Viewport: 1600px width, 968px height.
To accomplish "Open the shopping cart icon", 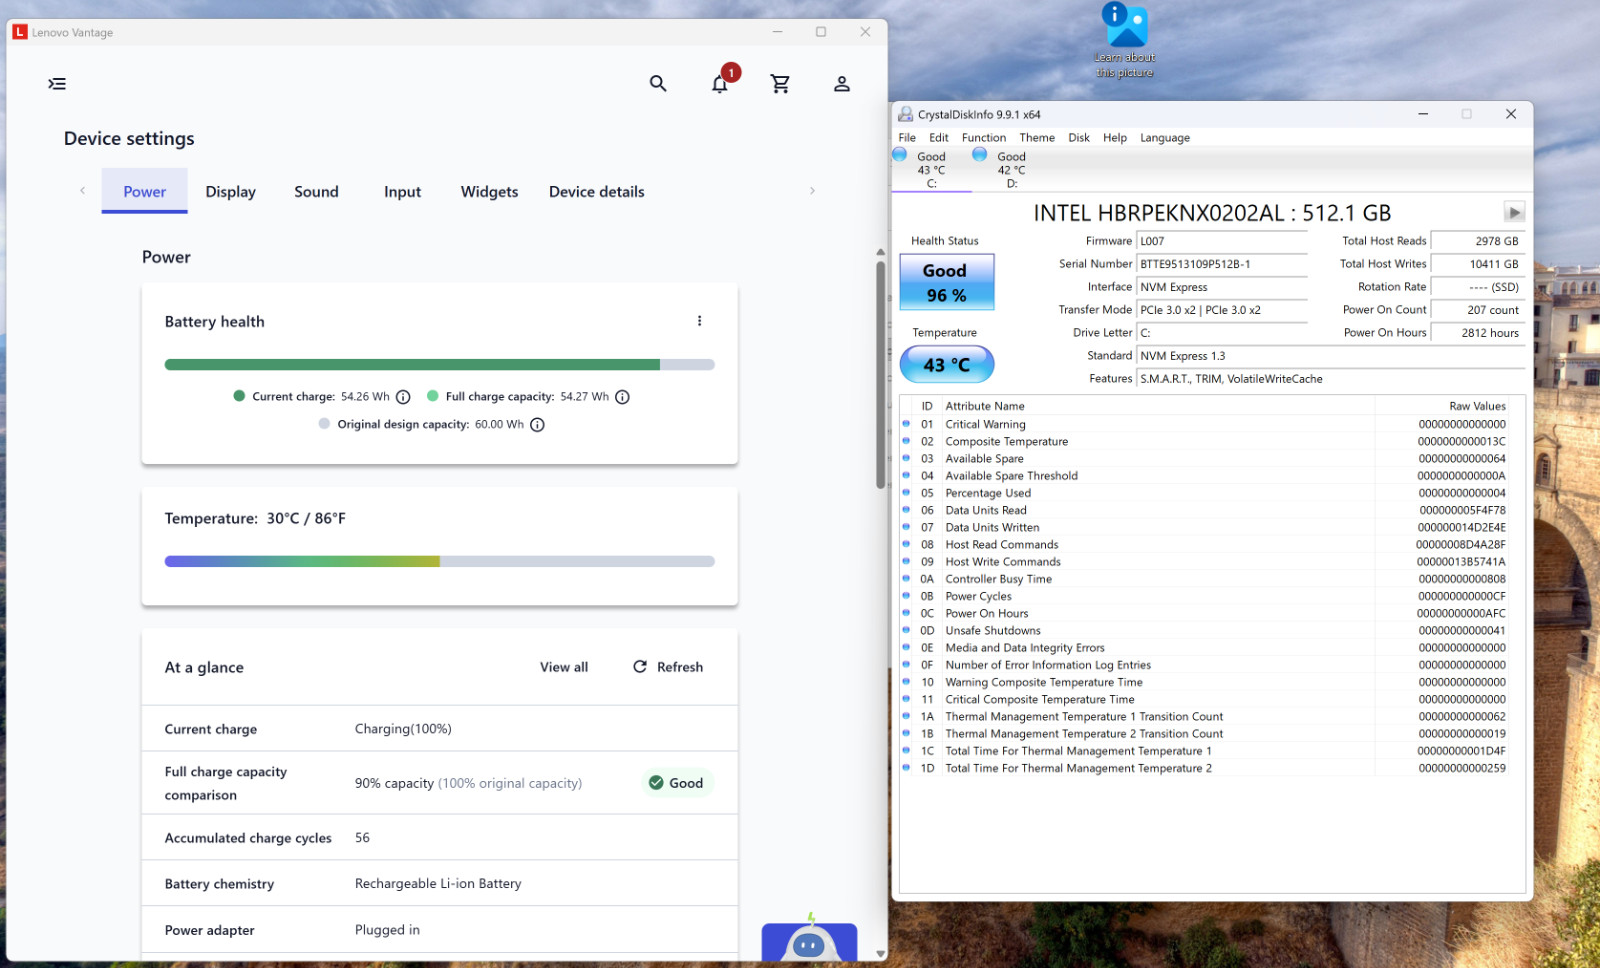I will (781, 84).
